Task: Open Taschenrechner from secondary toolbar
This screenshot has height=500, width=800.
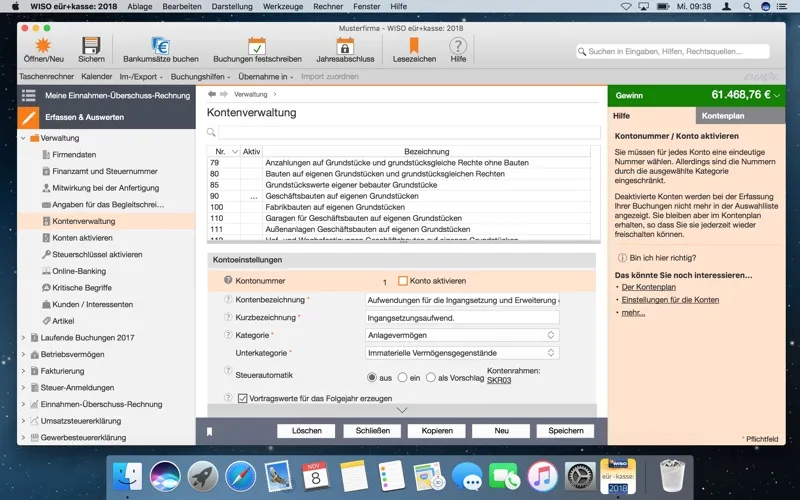Action: (46, 77)
